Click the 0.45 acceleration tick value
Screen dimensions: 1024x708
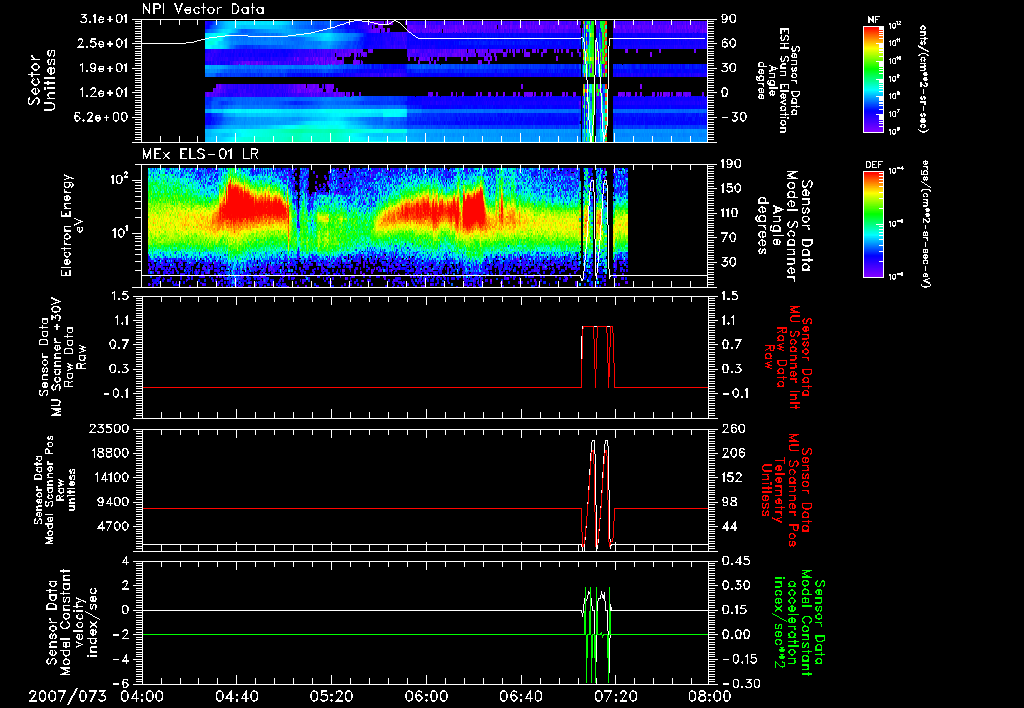point(734,561)
